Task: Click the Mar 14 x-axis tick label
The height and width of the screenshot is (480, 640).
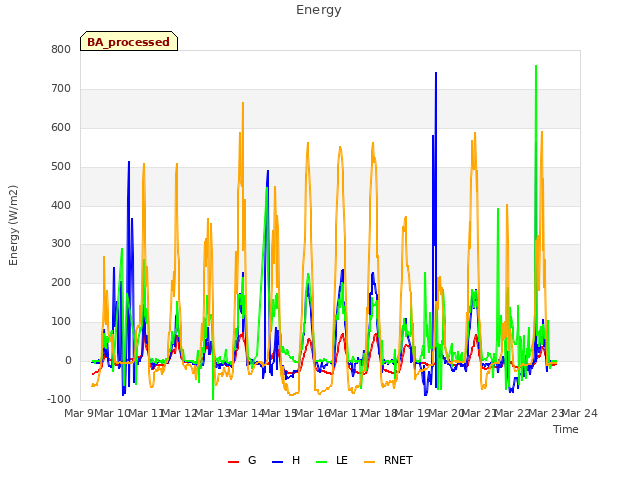Action: pyautogui.click(x=246, y=413)
